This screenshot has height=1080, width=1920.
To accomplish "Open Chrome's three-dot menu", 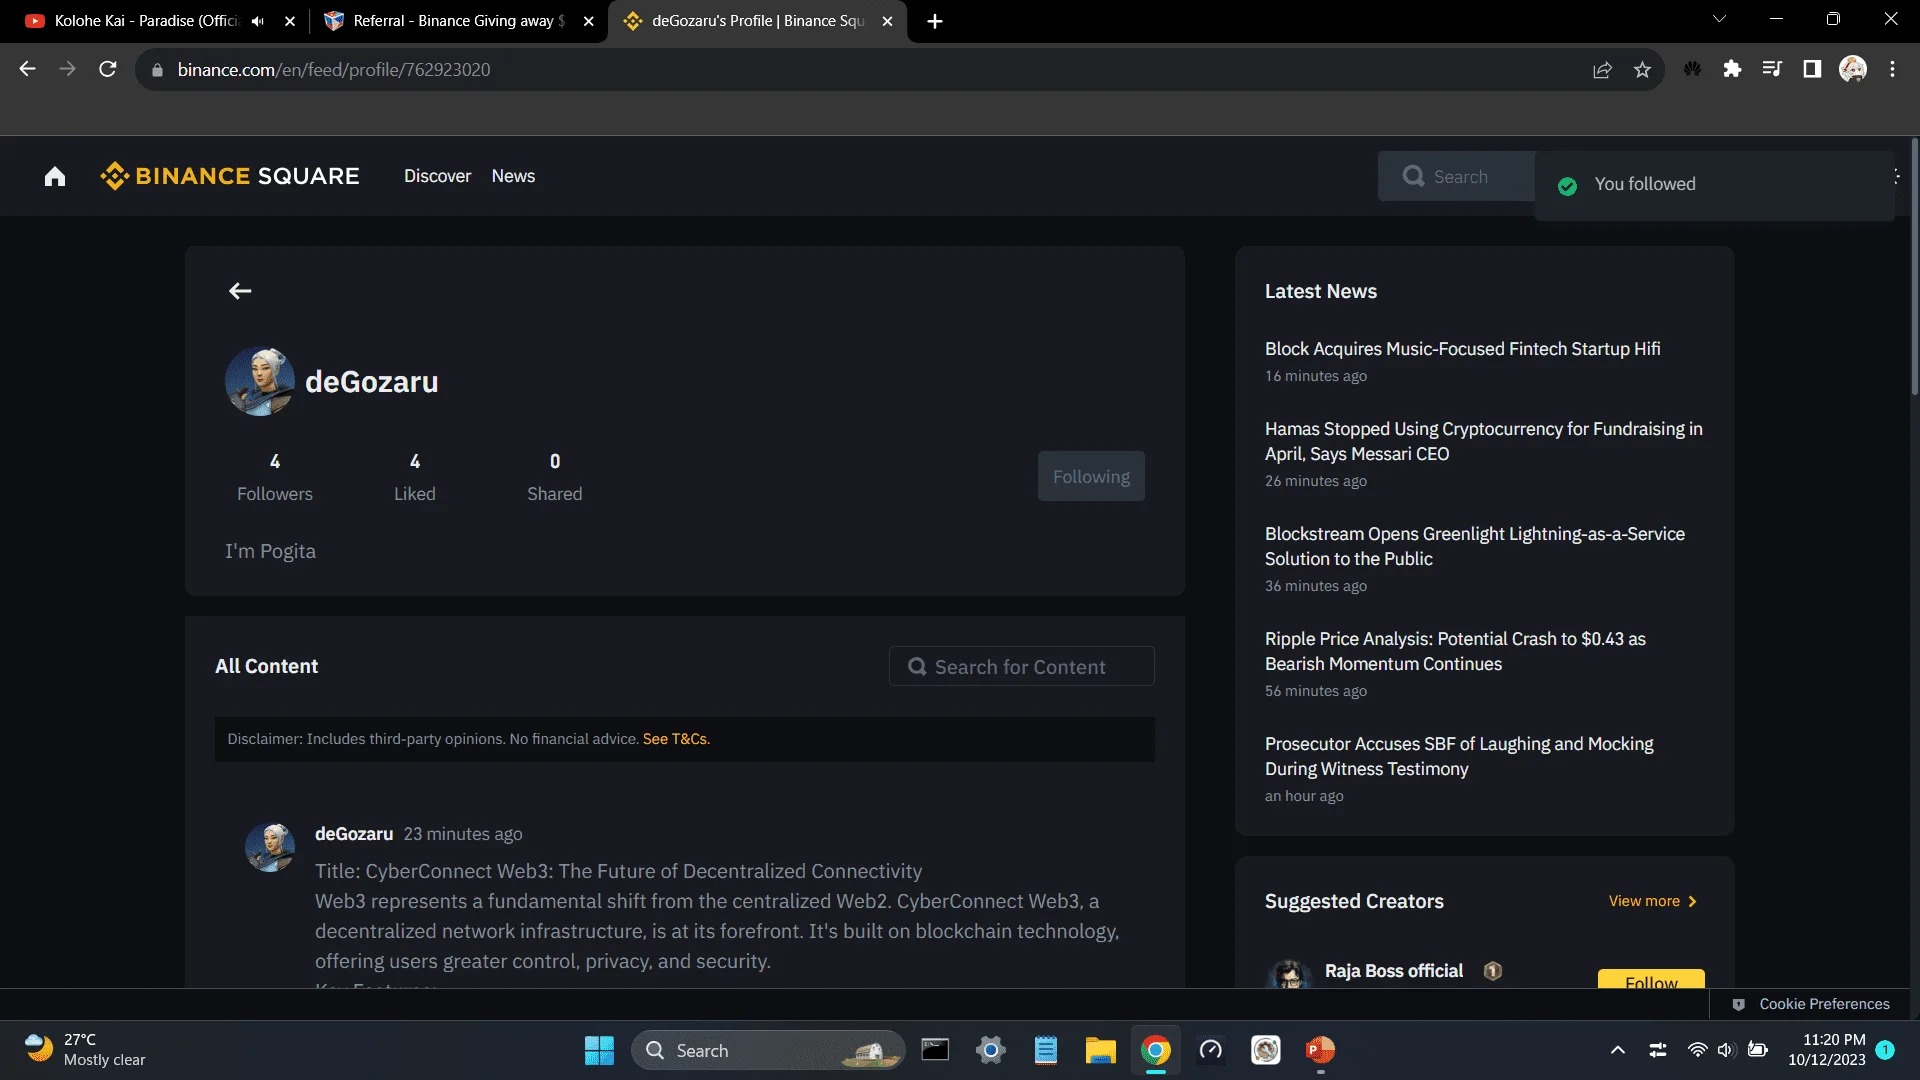I will tap(1892, 69).
